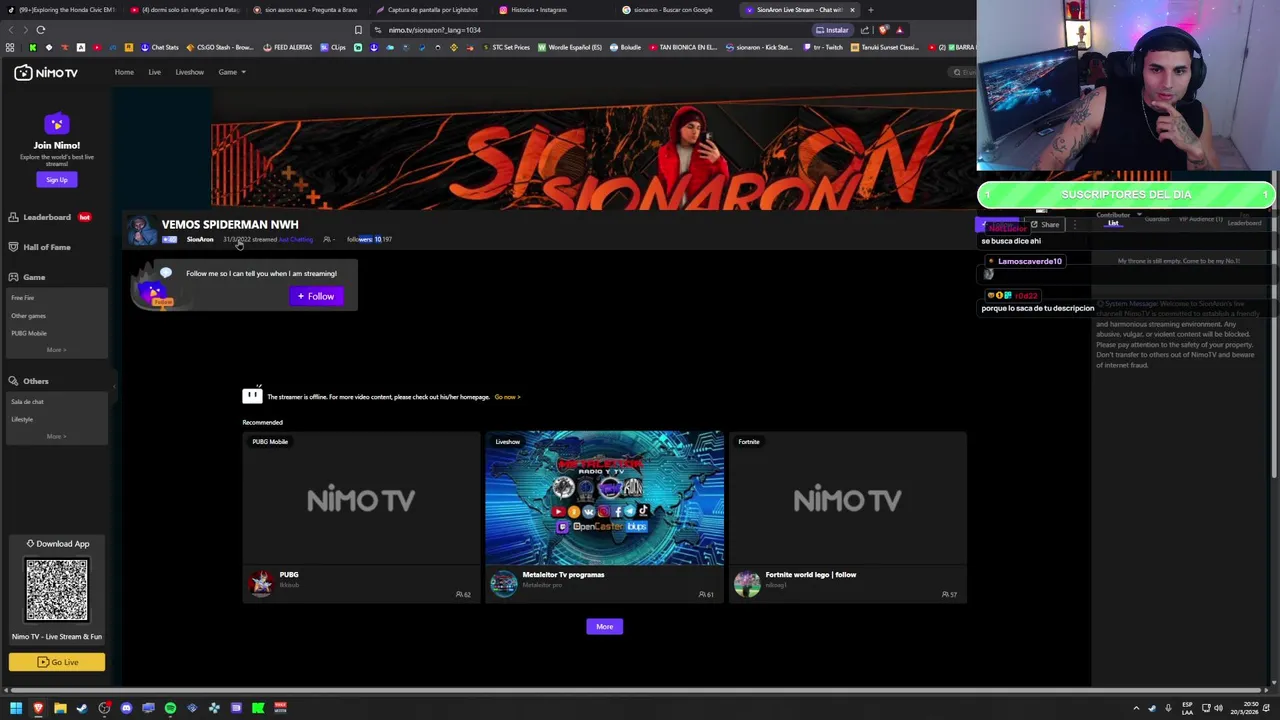Open the Home nav item
Screen dimensions: 1280x720
[x=124, y=72]
